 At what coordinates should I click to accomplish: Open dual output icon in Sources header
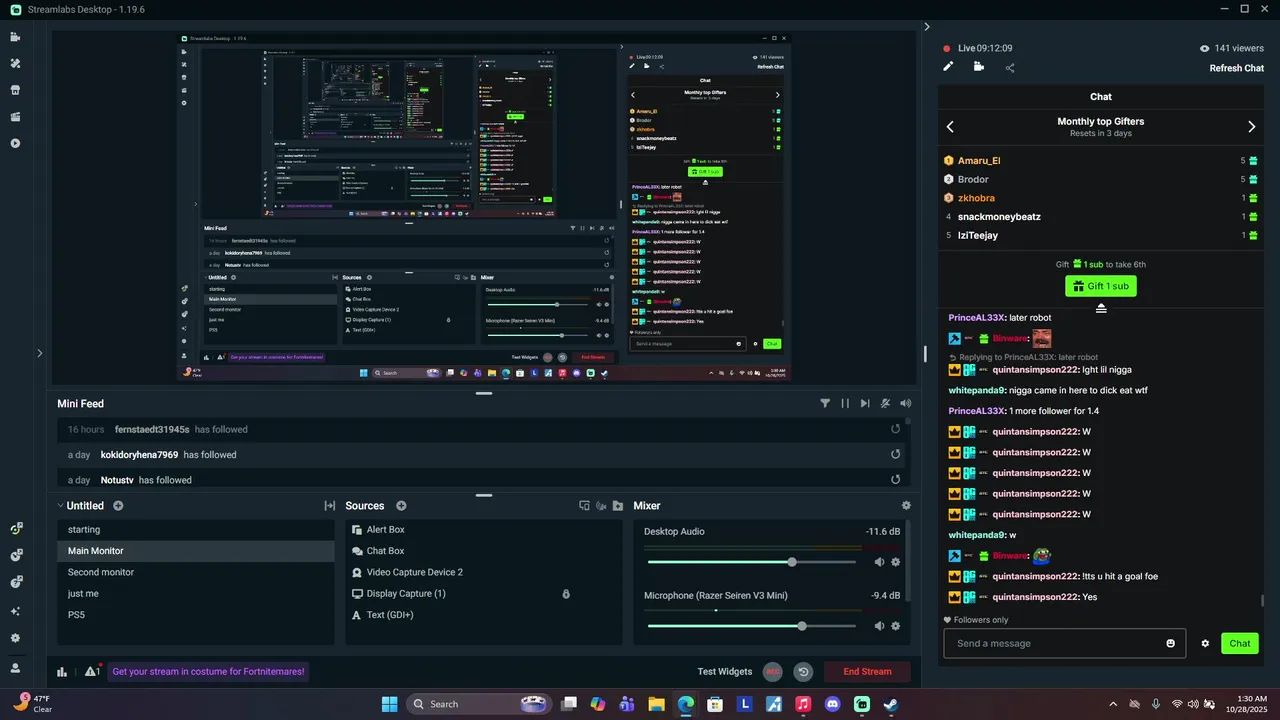pos(584,506)
